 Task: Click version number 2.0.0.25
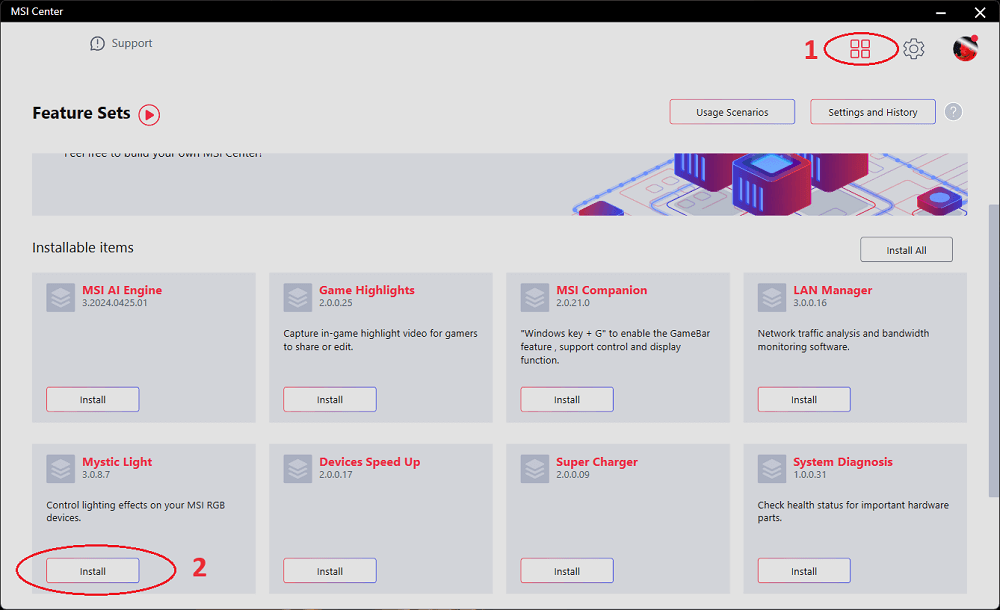click(335, 303)
